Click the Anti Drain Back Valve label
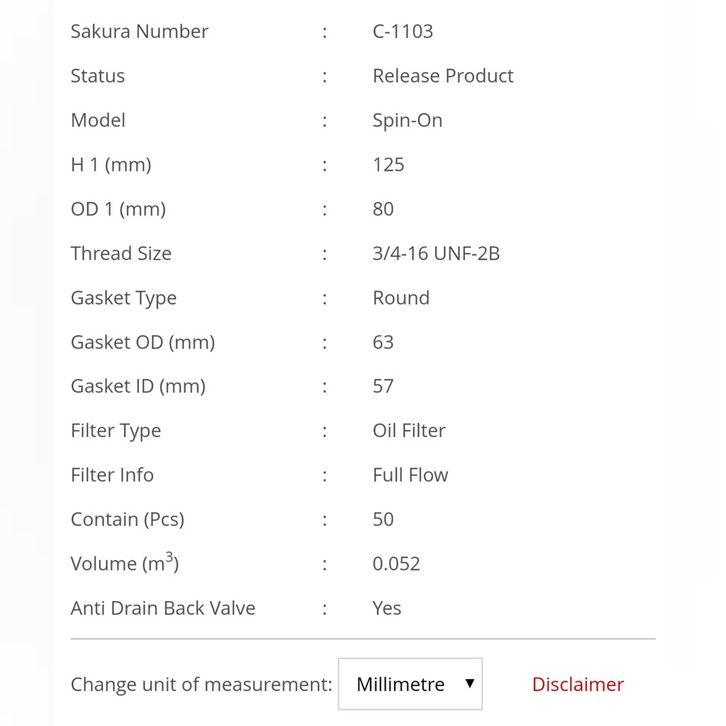This screenshot has width=726, height=726. pyautogui.click(x=163, y=608)
